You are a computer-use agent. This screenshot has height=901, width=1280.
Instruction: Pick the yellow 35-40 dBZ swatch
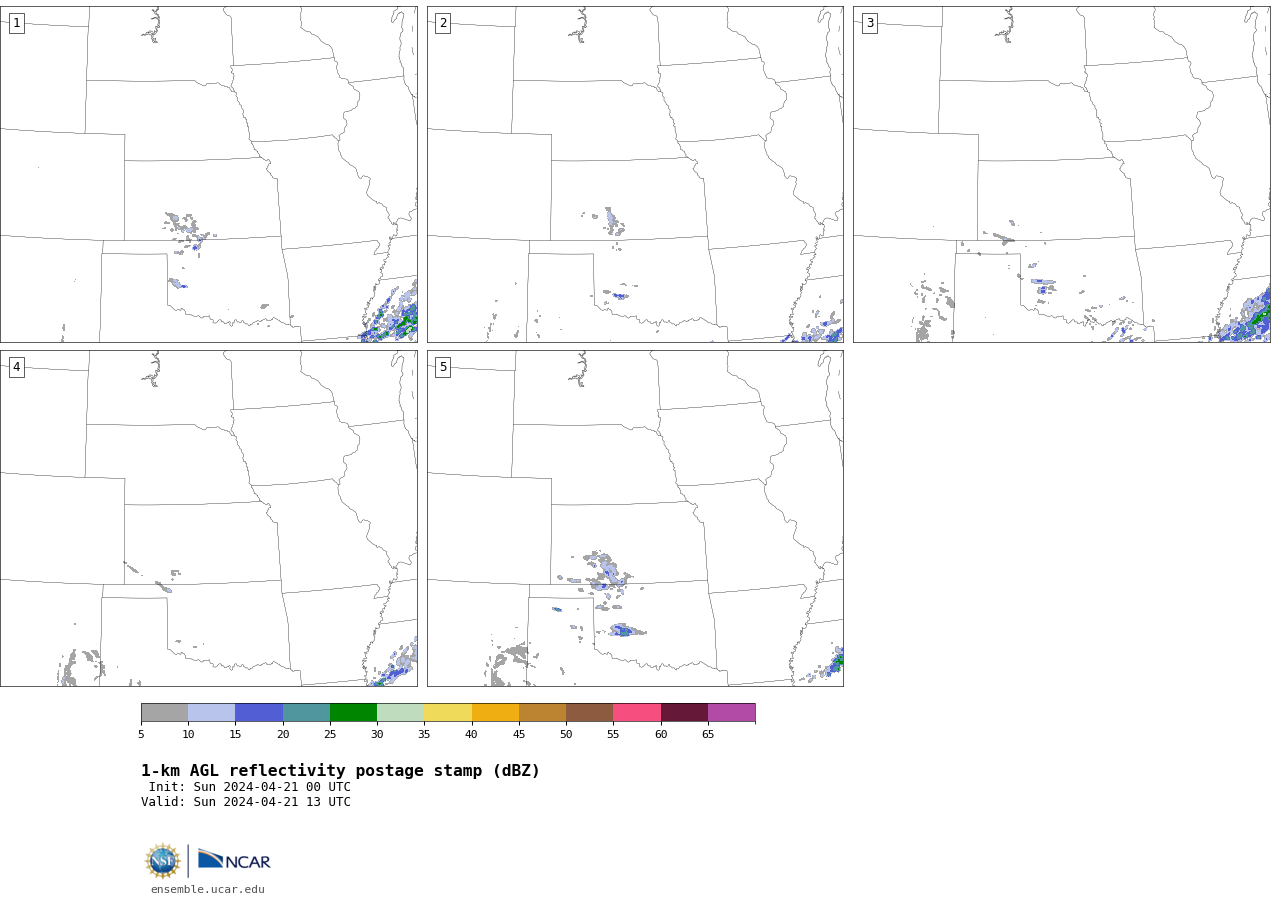click(x=448, y=713)
